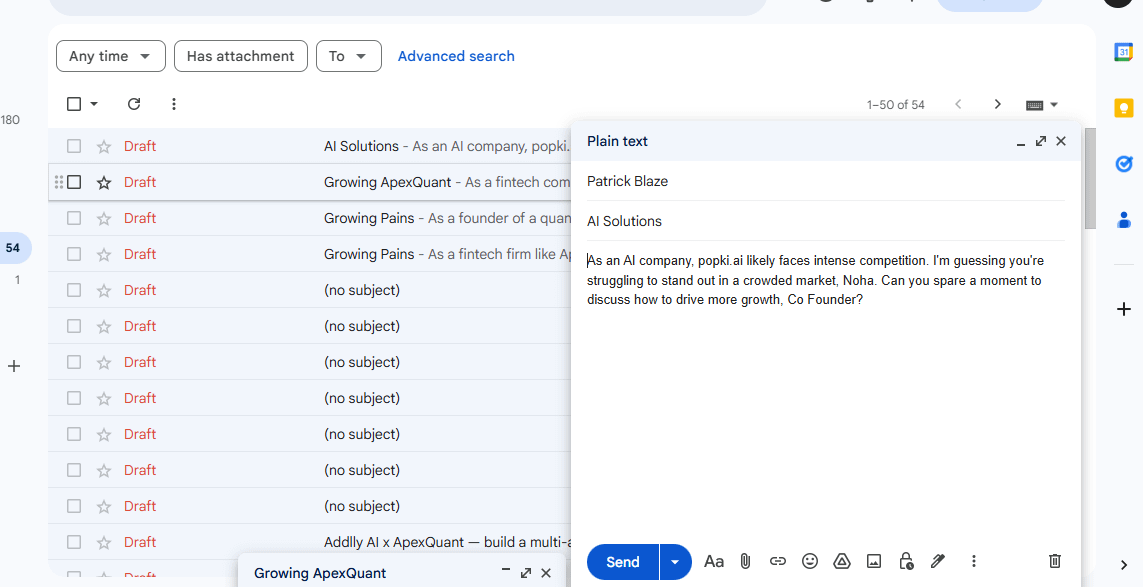
Task: Check the AI Solutions draft checkbox
Action: pyautogui.click(x=74, y=147)
